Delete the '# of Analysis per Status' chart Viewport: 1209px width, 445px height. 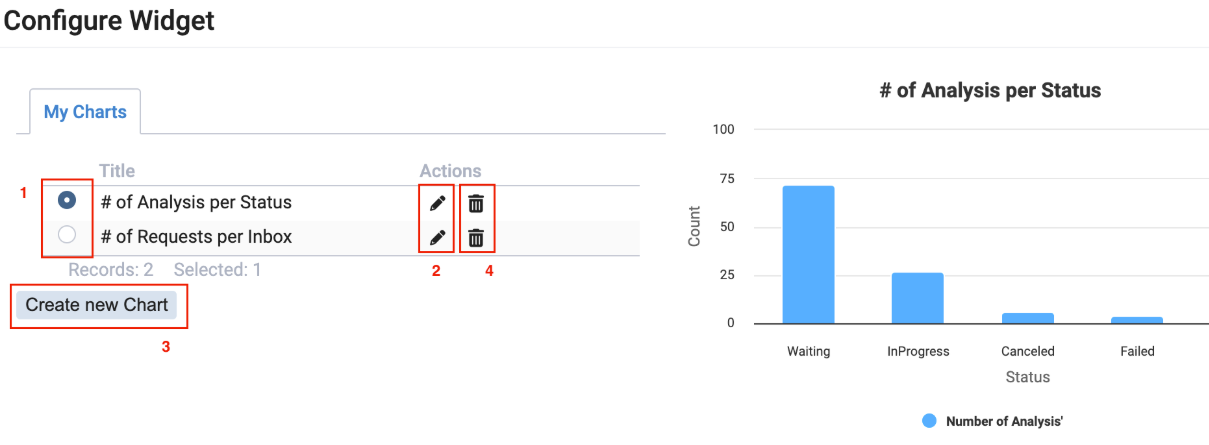click(476, 203)
